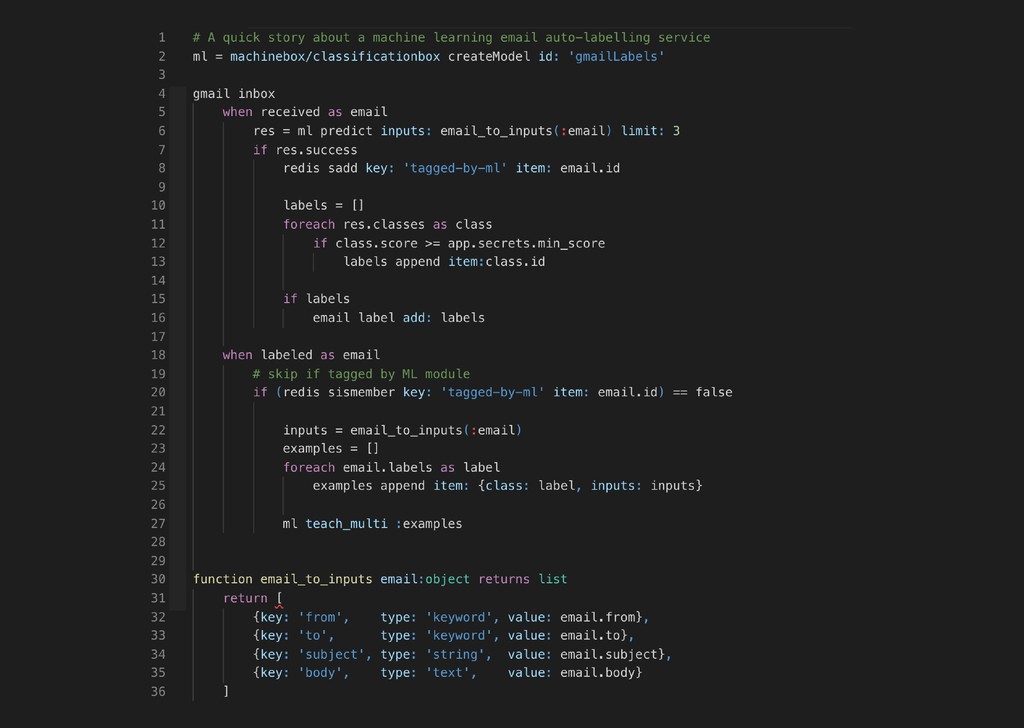Click 'email.body' on line 35
This screenshot has height=728, width=1024.
tap(598, 673)
